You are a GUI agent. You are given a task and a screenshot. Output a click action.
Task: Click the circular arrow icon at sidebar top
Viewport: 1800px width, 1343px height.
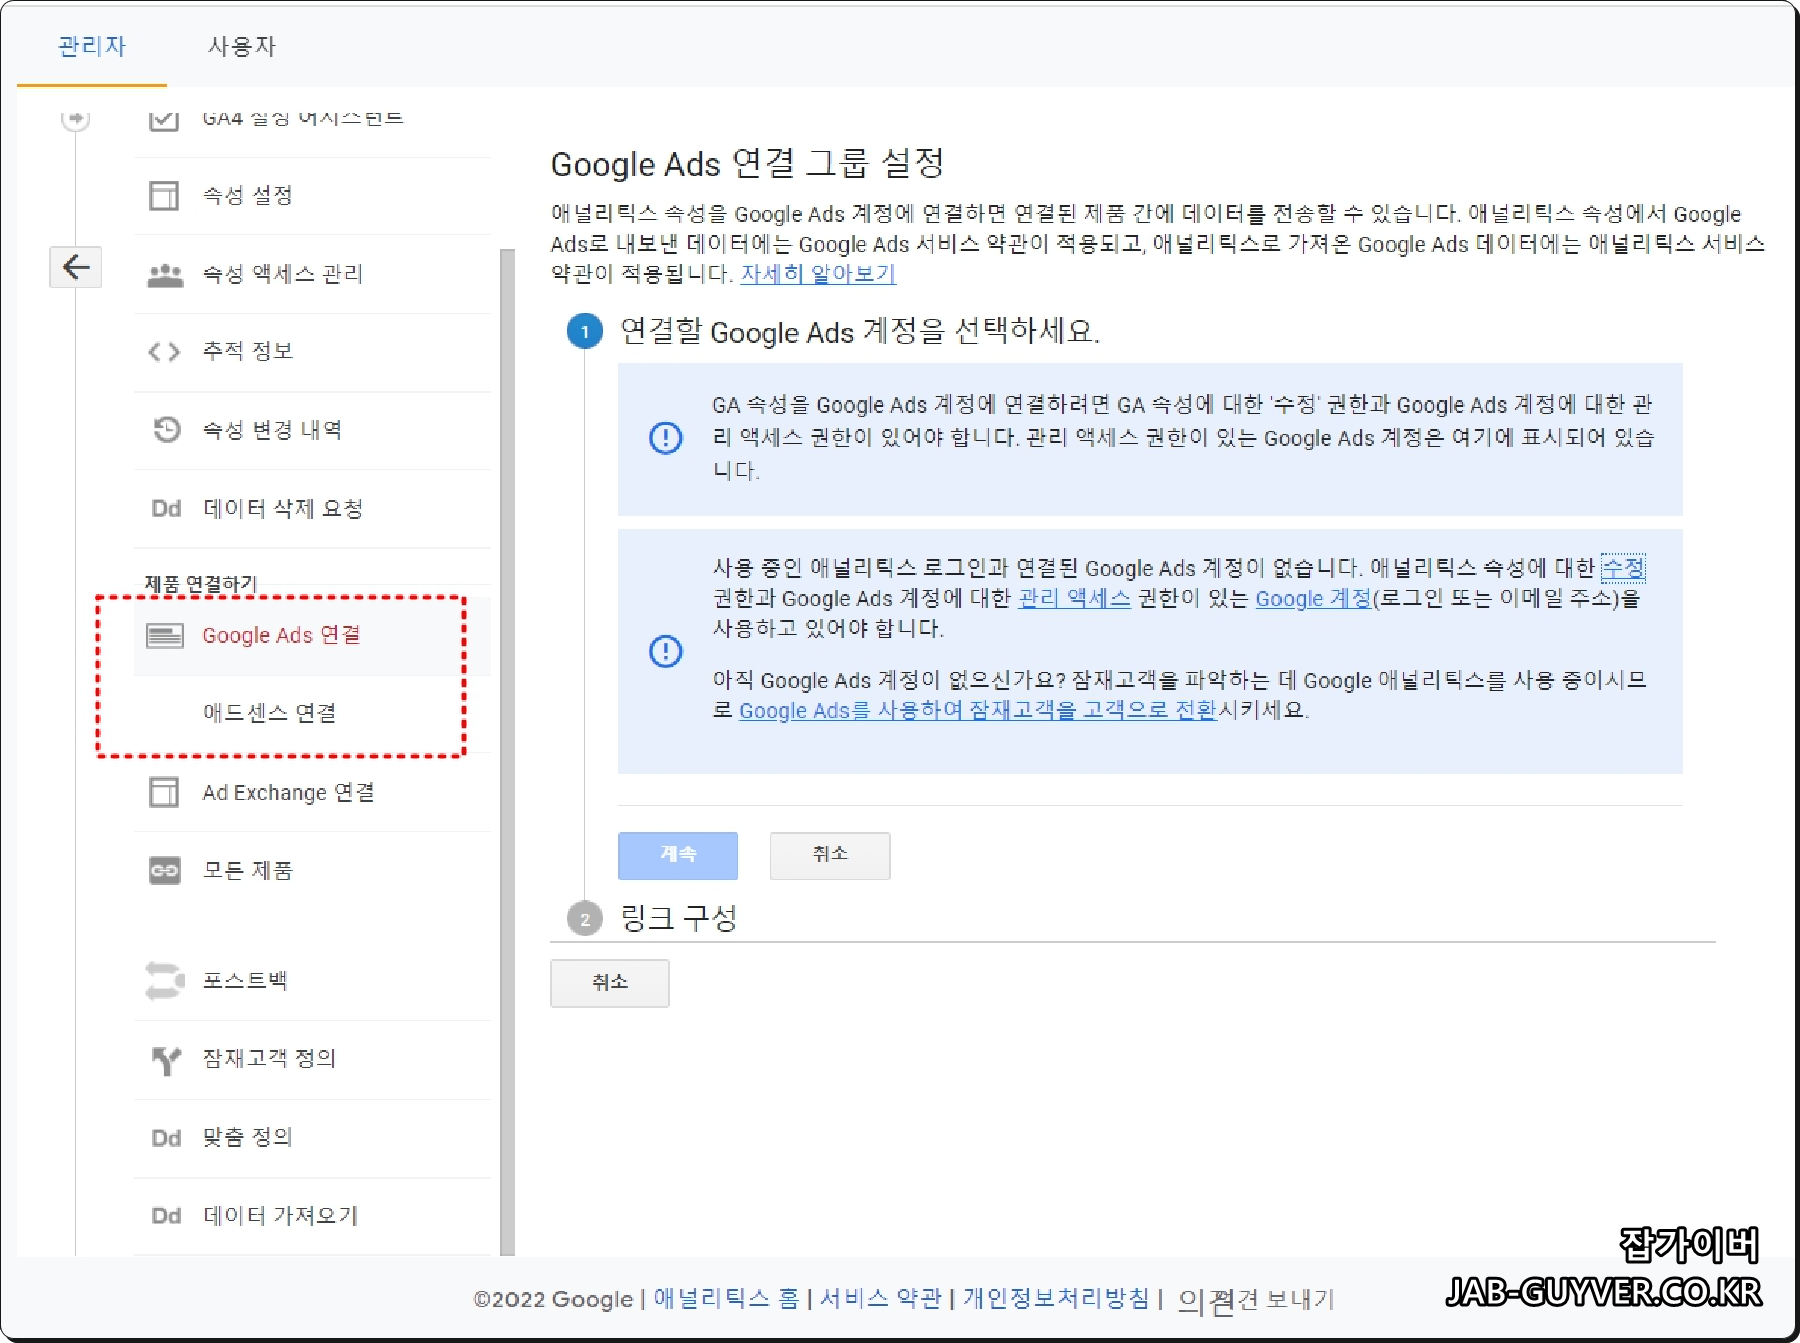point(75,118)
